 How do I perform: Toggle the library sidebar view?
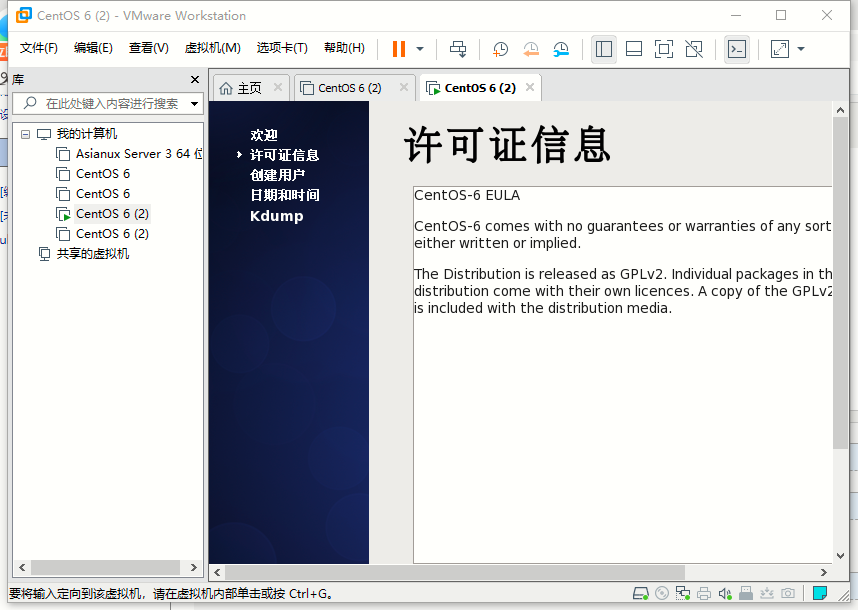[604, 49]
